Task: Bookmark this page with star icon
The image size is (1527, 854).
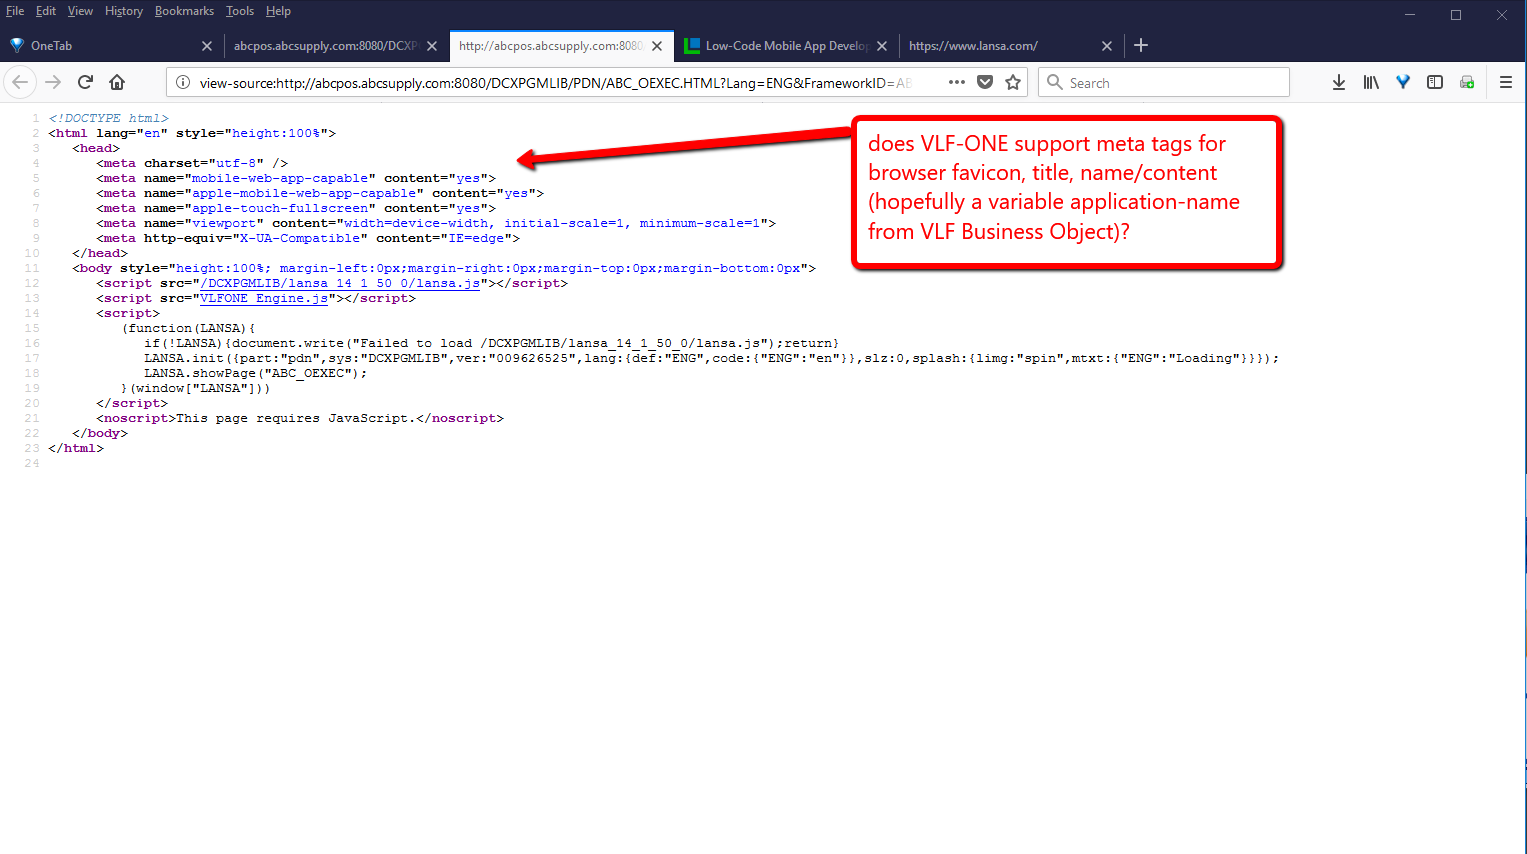Action: [1013, 82]
